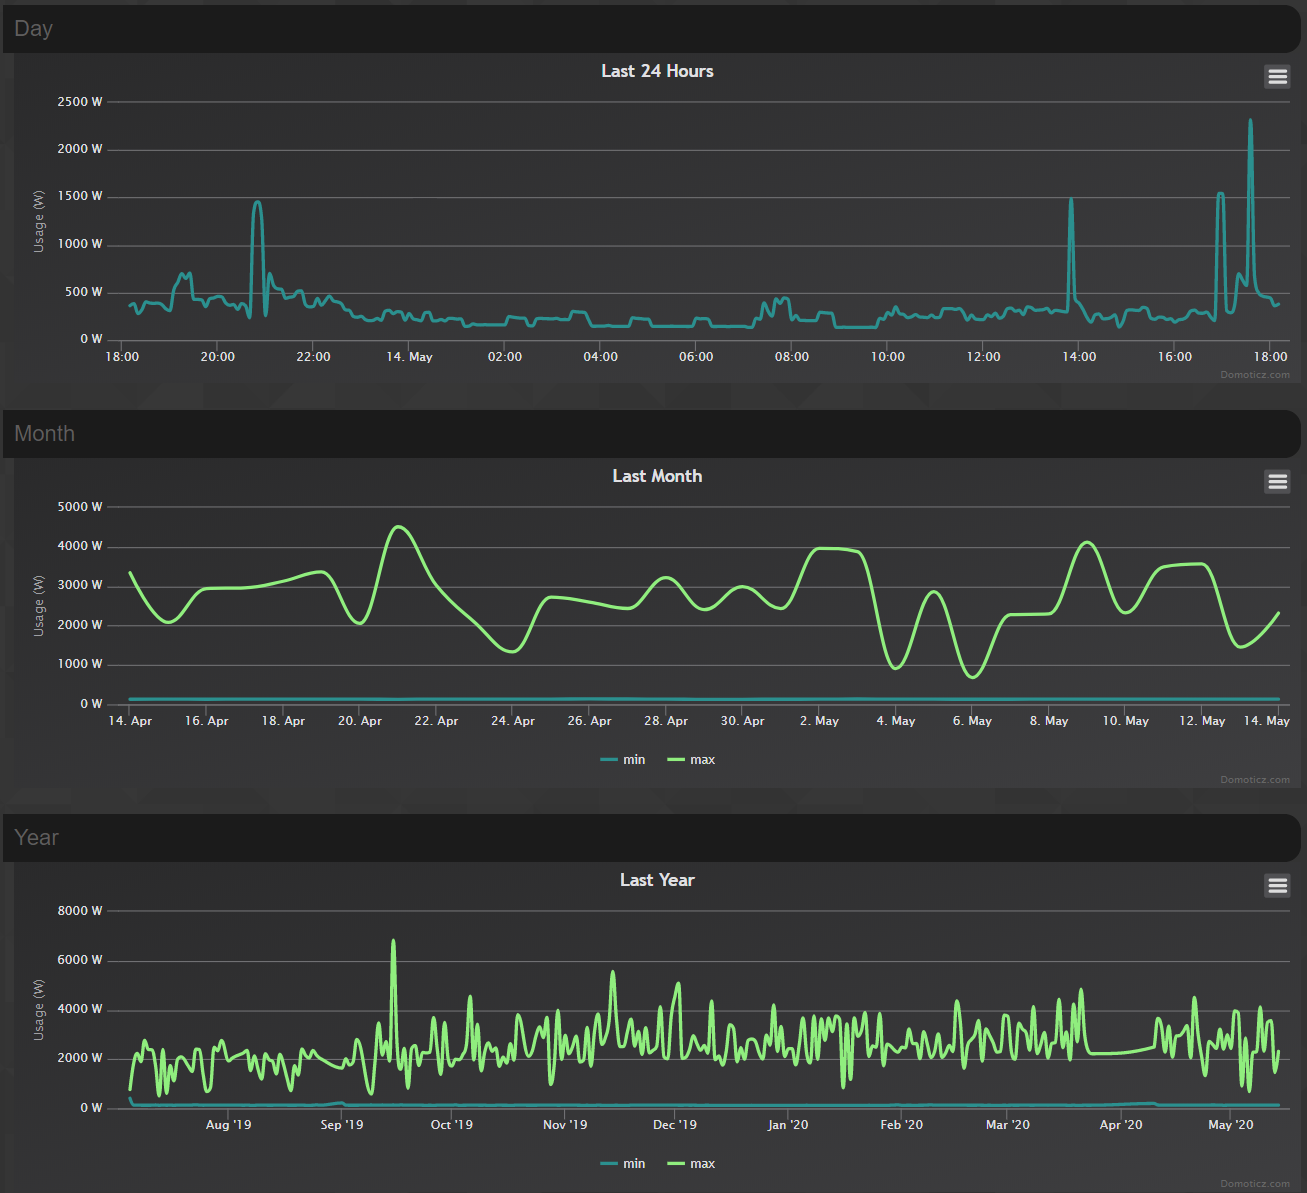Click the Mar '20 label on Year axis

coord(1008,1125)
